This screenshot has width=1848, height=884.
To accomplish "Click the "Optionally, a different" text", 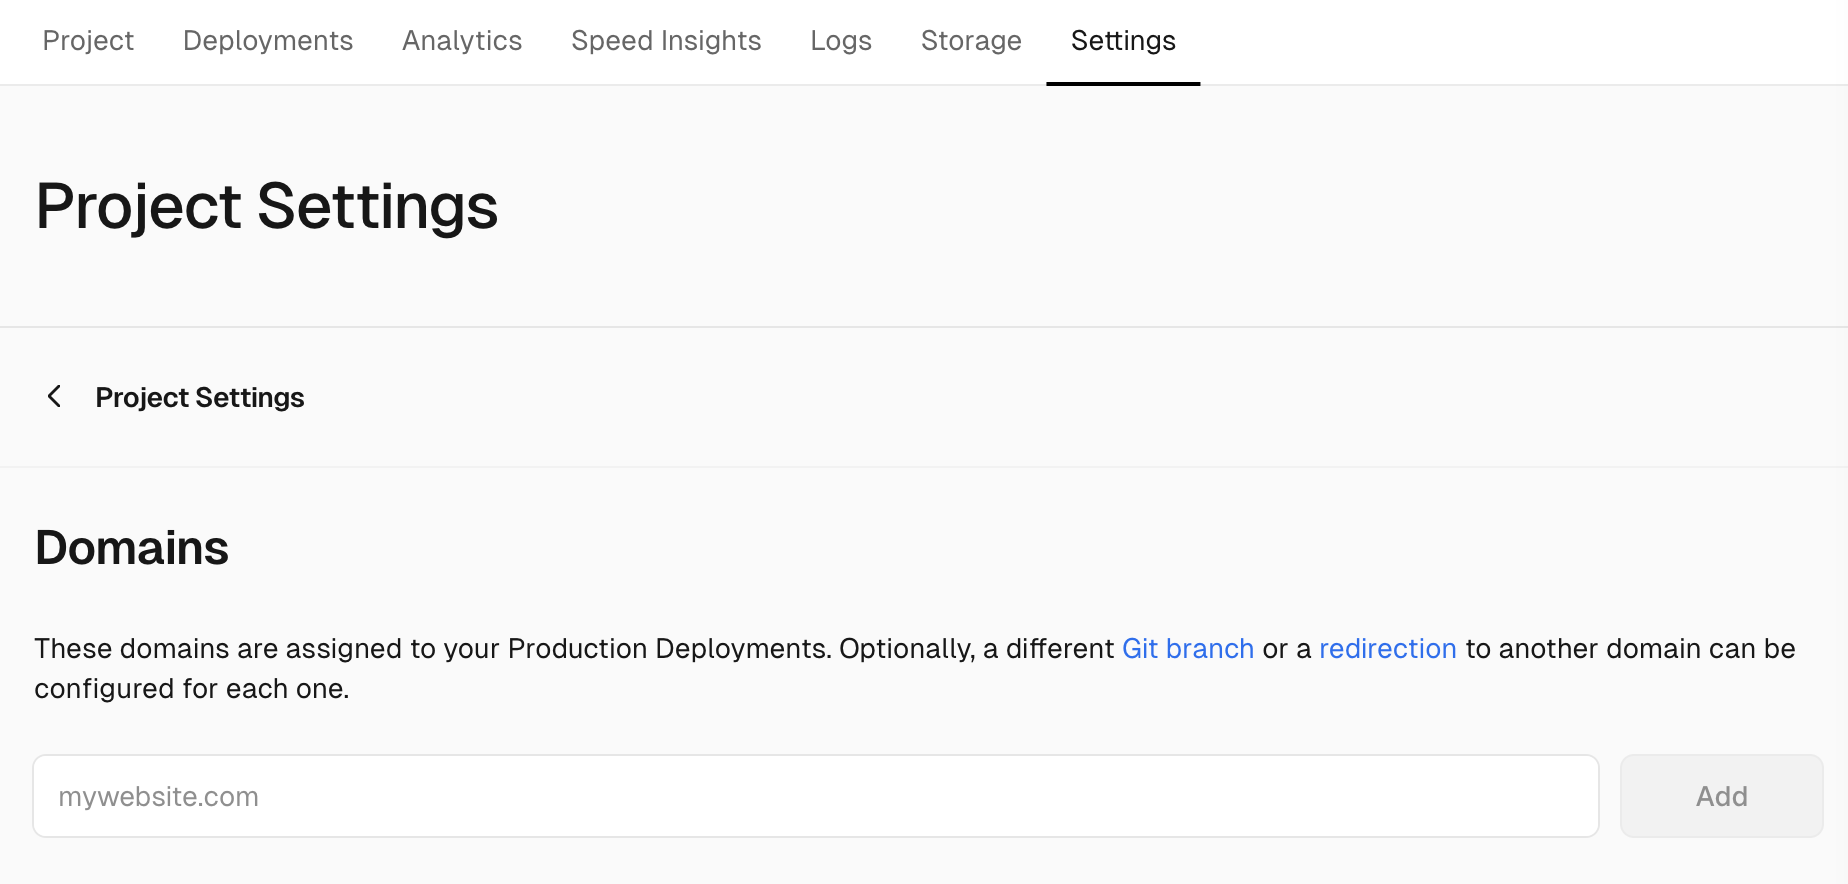I will (976, 649).
